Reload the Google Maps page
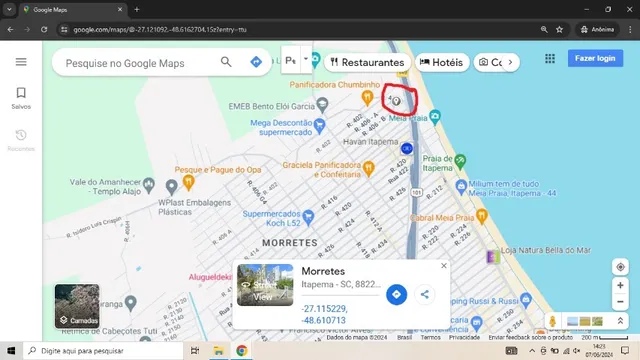The image size is (640, 360). (x=44, y=29)
